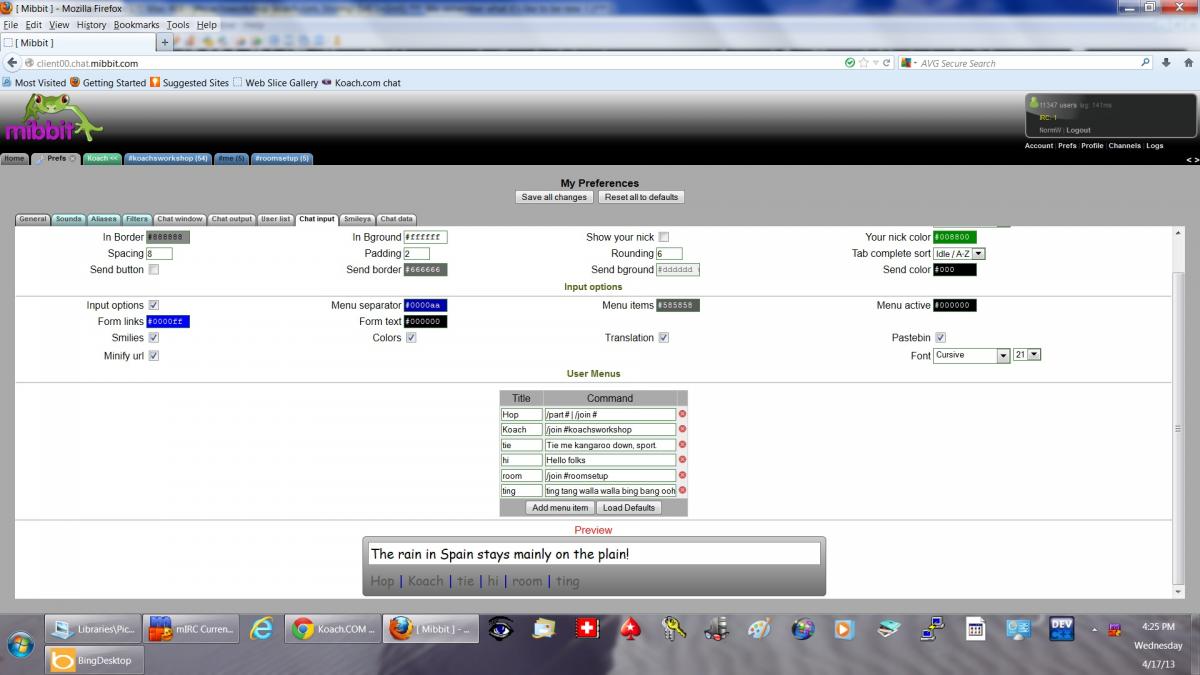The width and height of the screenshot is (1200, 675).
Task: Click the preview text input box
Action: coord(594,553)
